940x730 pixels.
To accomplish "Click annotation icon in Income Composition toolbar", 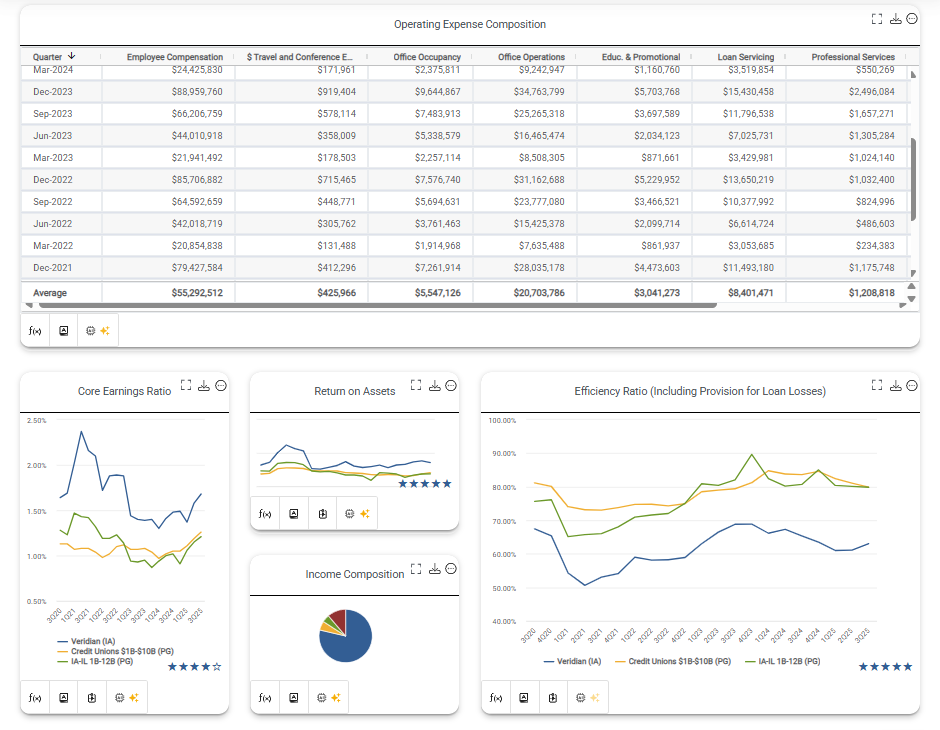I will click(x=294, y=698).
